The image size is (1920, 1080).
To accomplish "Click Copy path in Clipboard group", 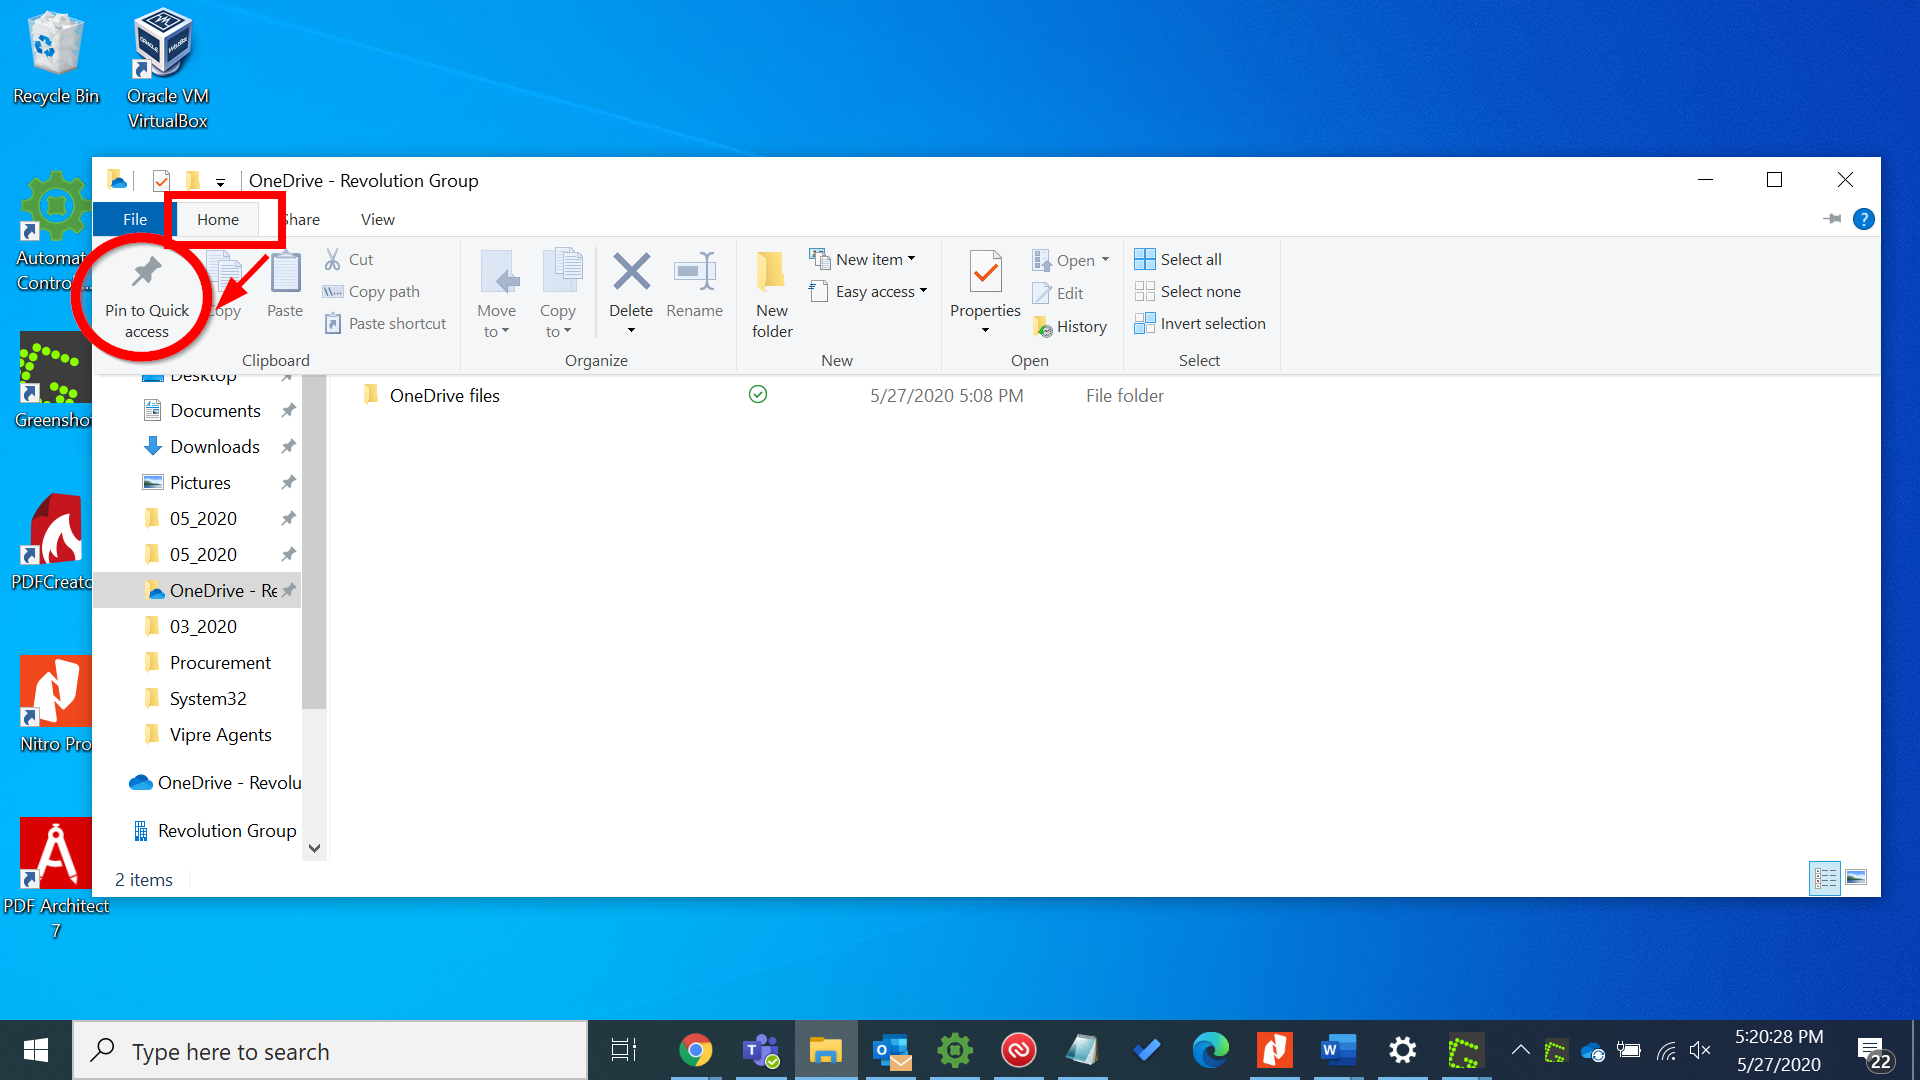I will 371,291.
